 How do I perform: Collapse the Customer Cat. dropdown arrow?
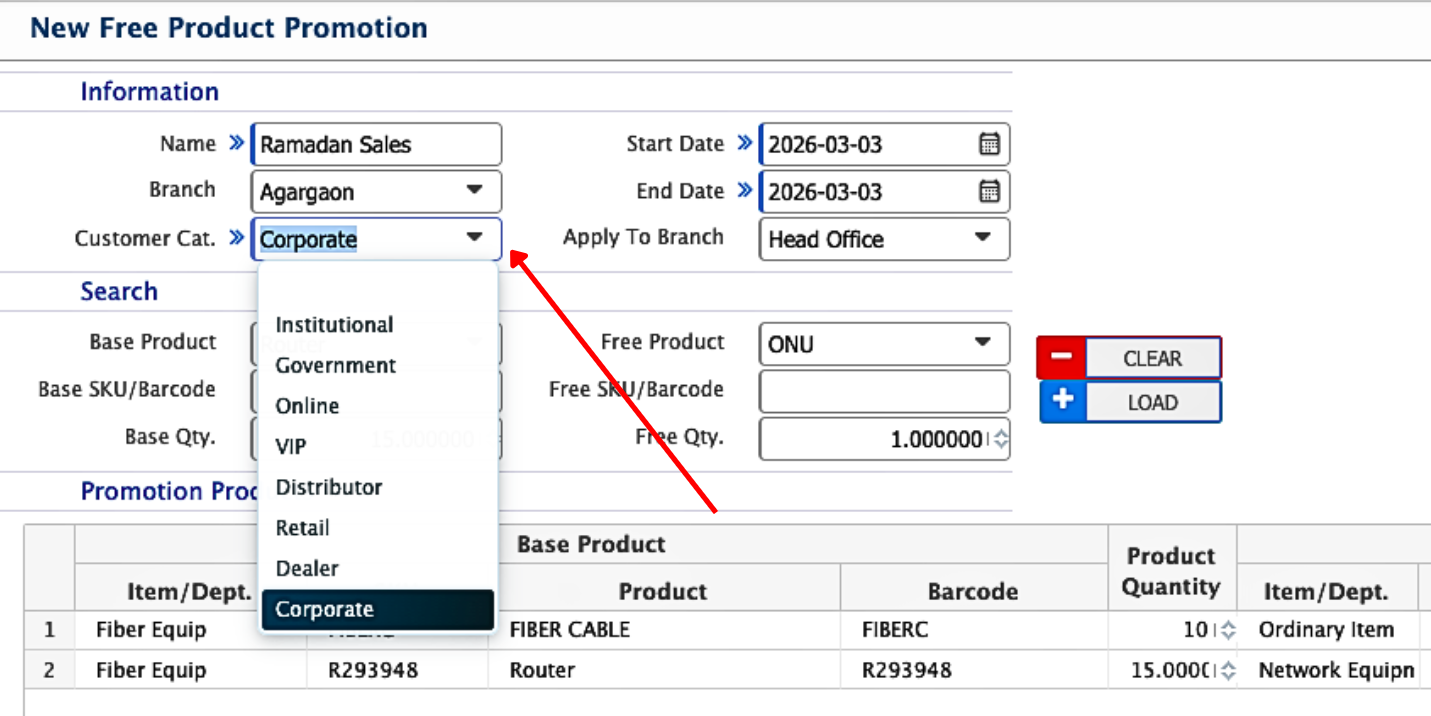click(474, 238)
